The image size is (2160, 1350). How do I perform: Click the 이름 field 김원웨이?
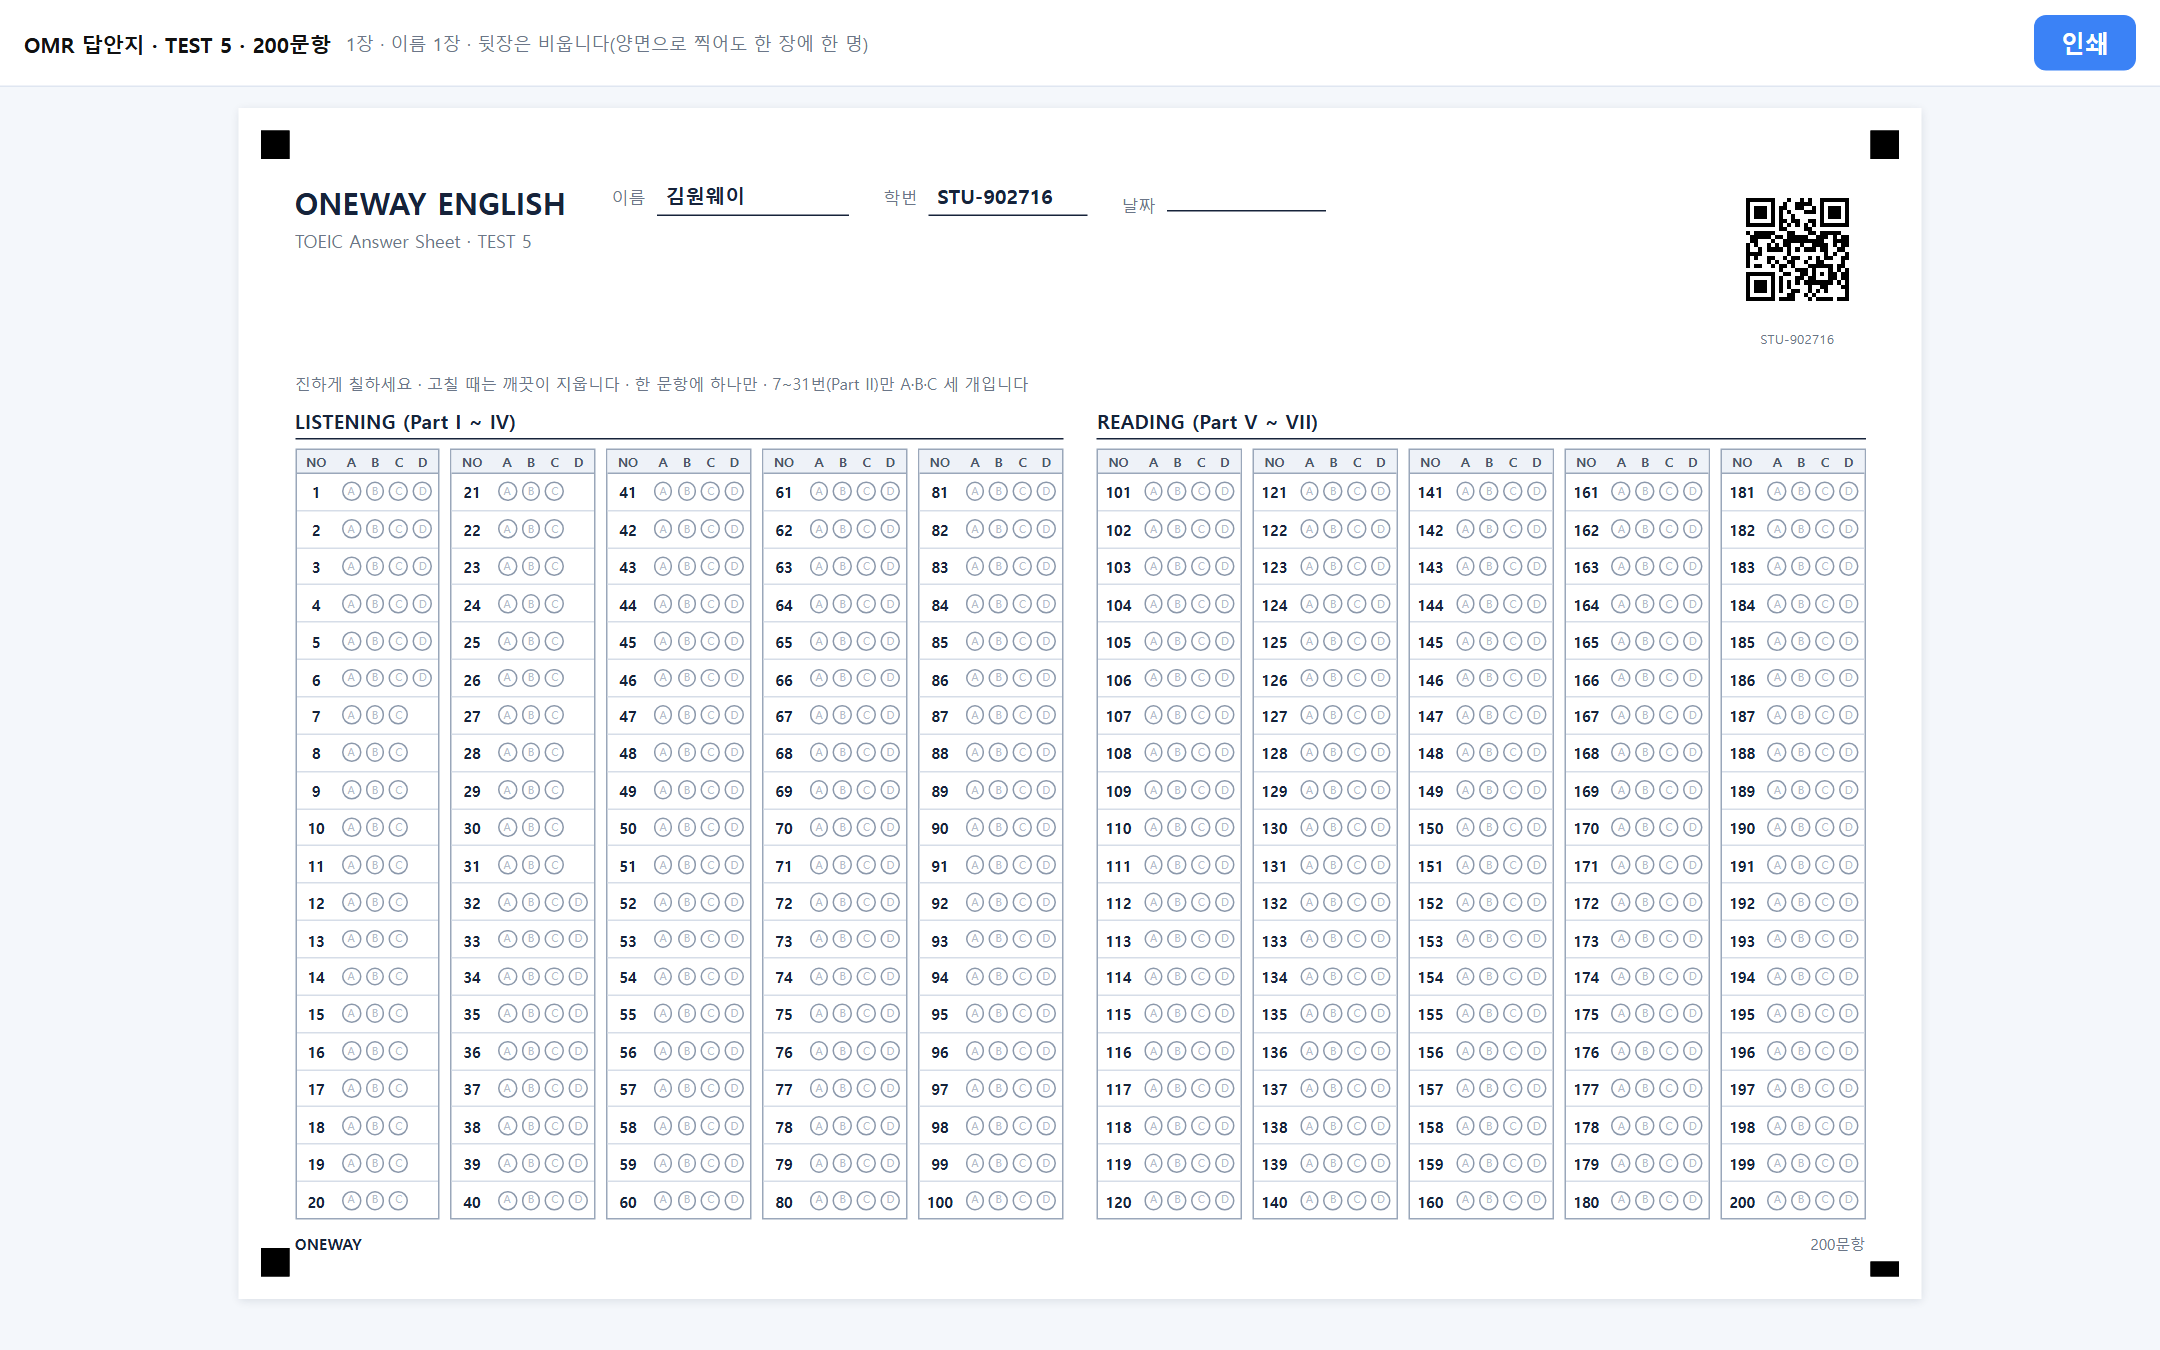coord(752,197)
